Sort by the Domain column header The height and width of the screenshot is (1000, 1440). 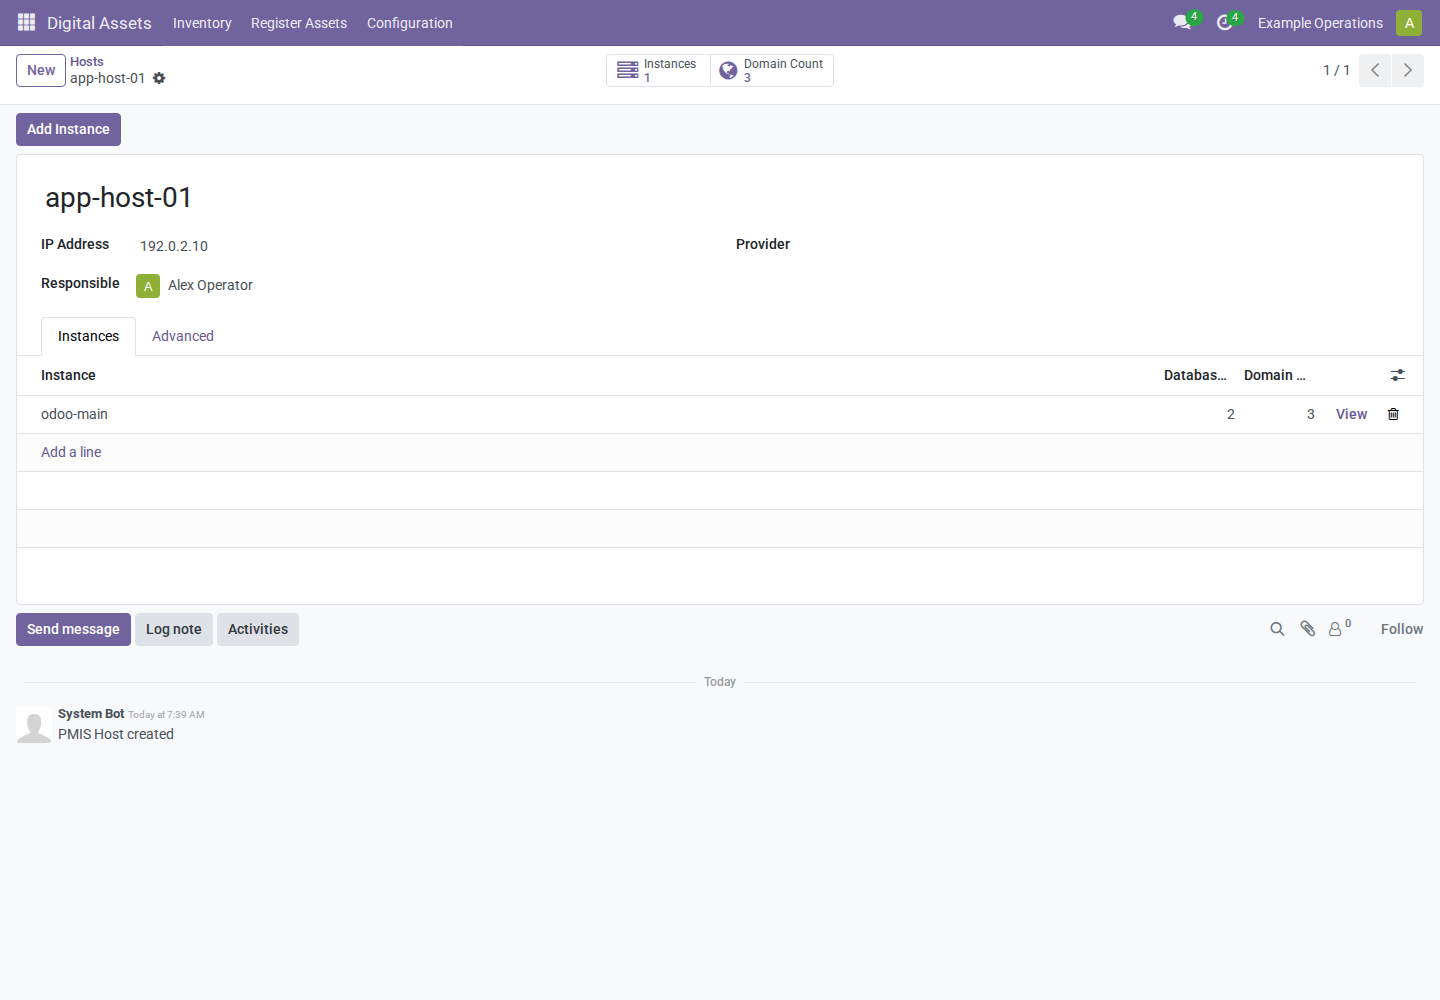click(x=1275, y=375)
